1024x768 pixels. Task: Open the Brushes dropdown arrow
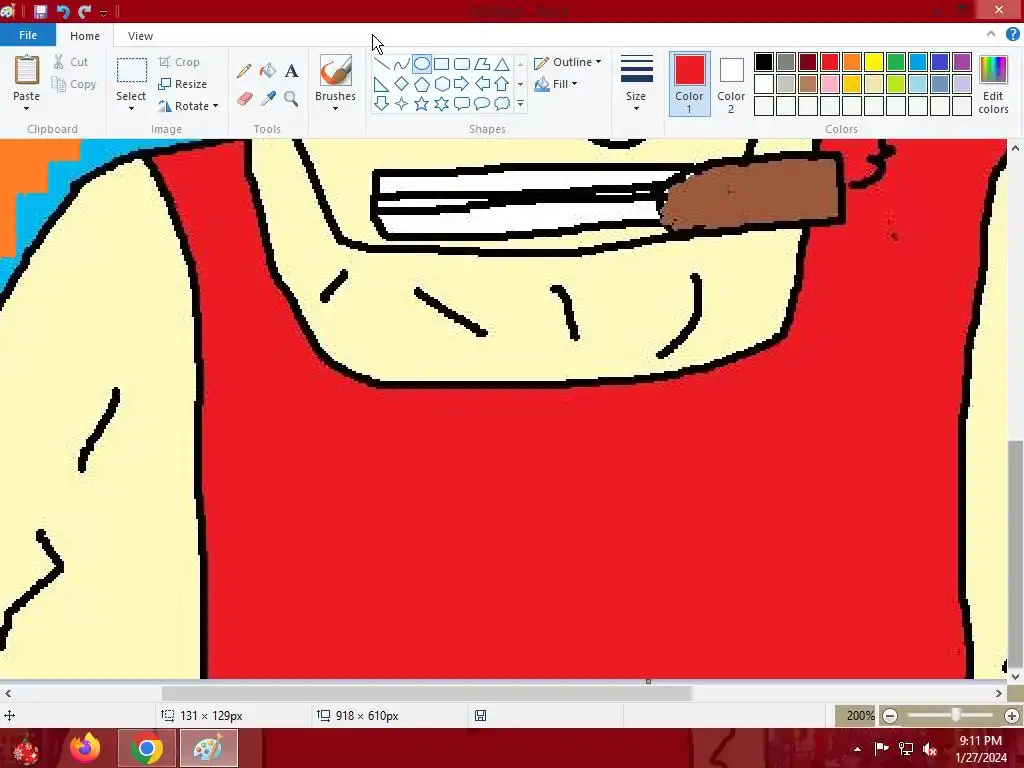[x=335, y=109]
